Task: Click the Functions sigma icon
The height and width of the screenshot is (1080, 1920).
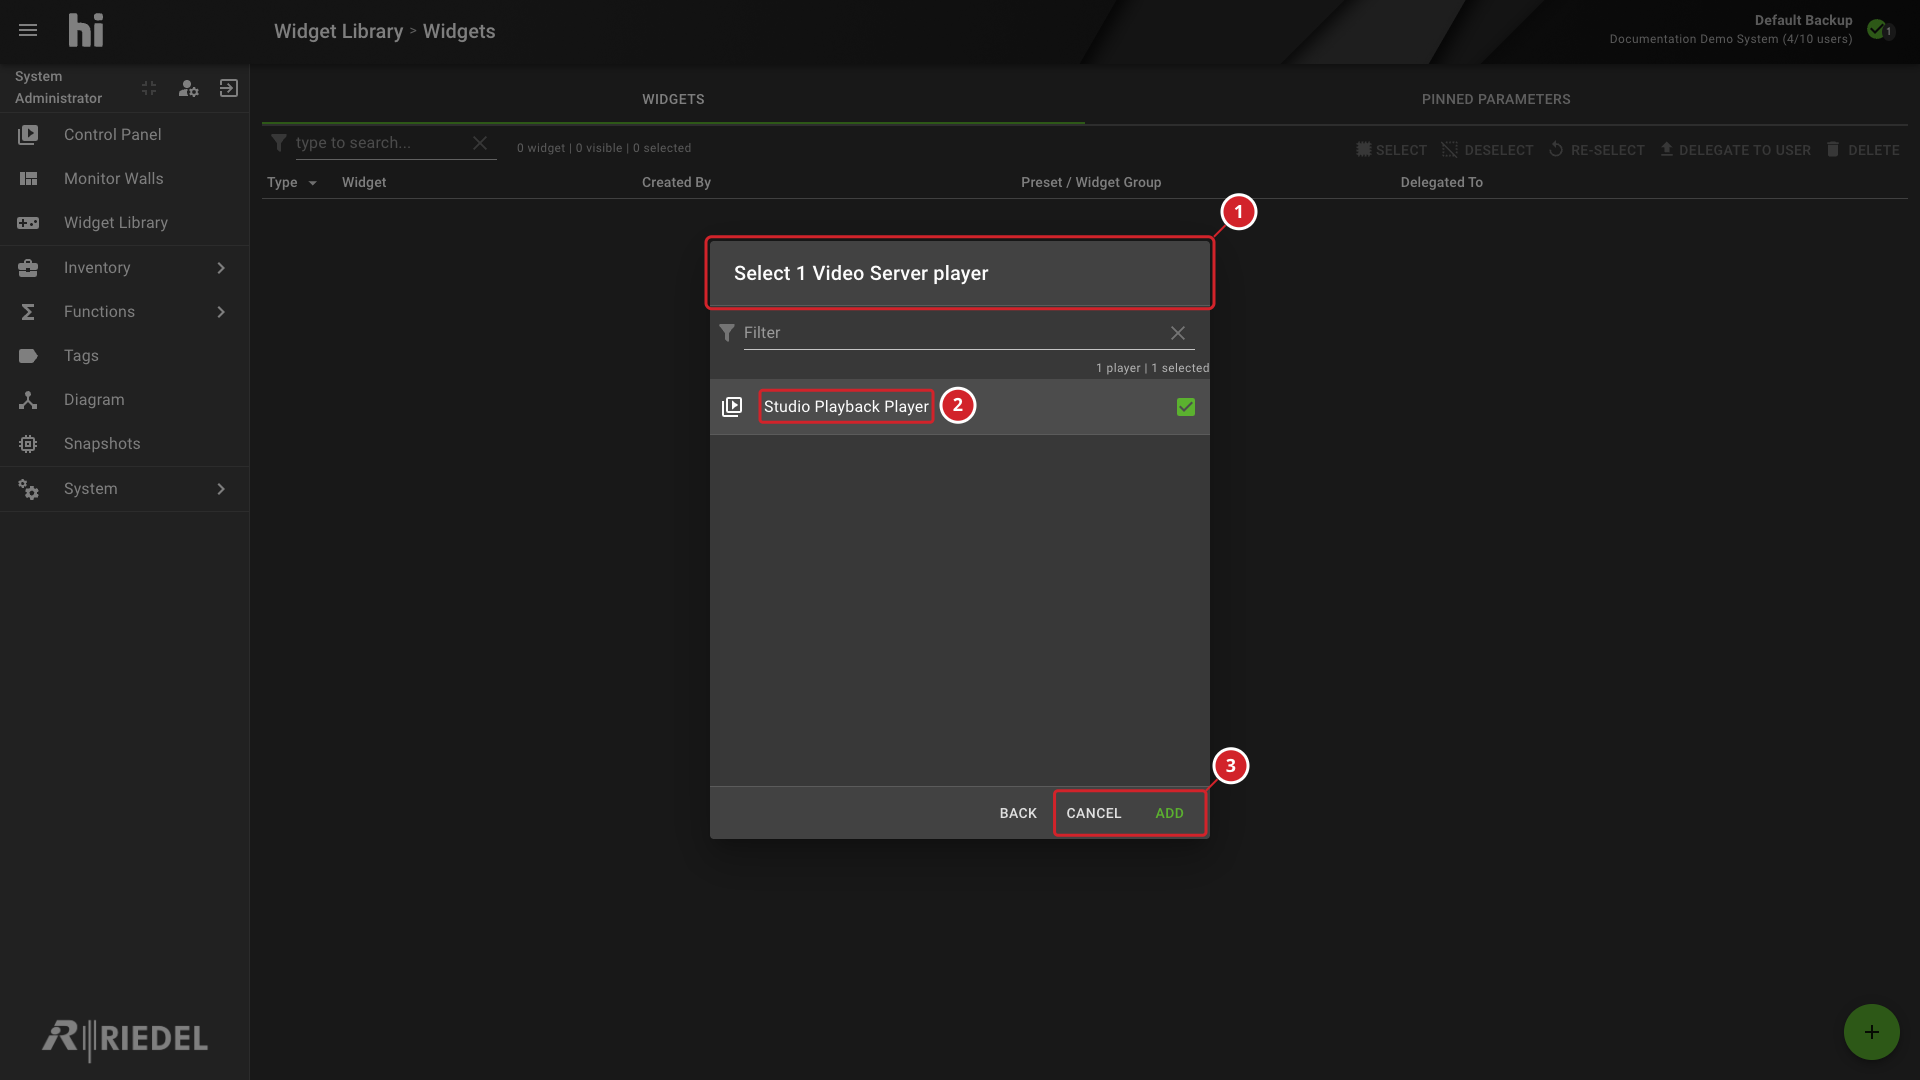Action: tap(28, 312)
